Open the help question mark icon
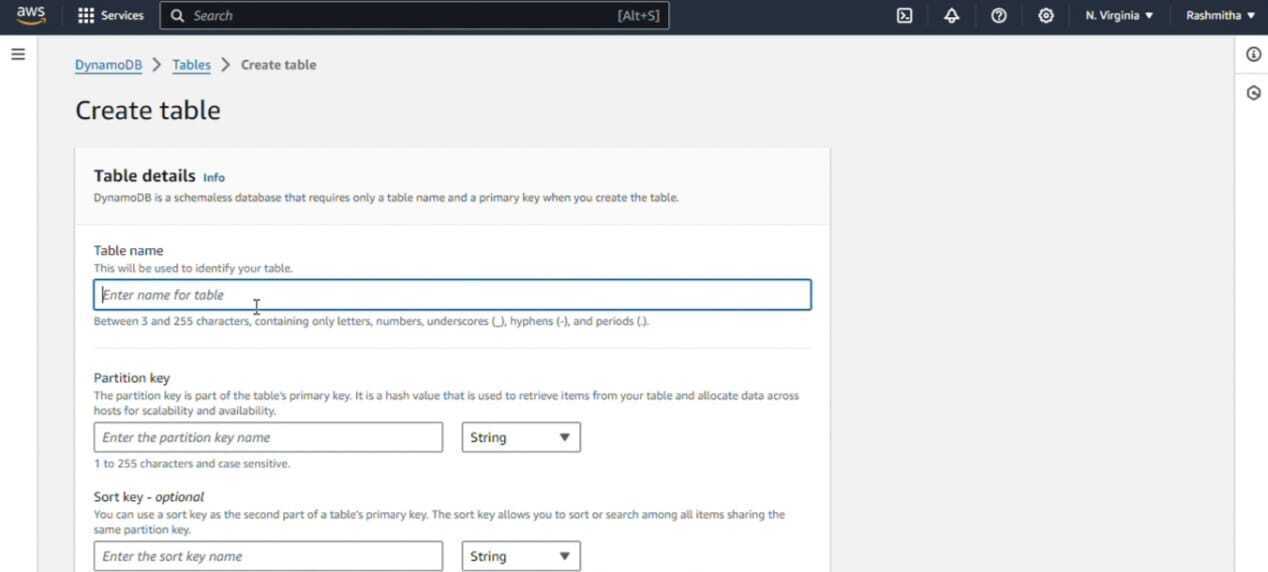 [x=998, y=16]
